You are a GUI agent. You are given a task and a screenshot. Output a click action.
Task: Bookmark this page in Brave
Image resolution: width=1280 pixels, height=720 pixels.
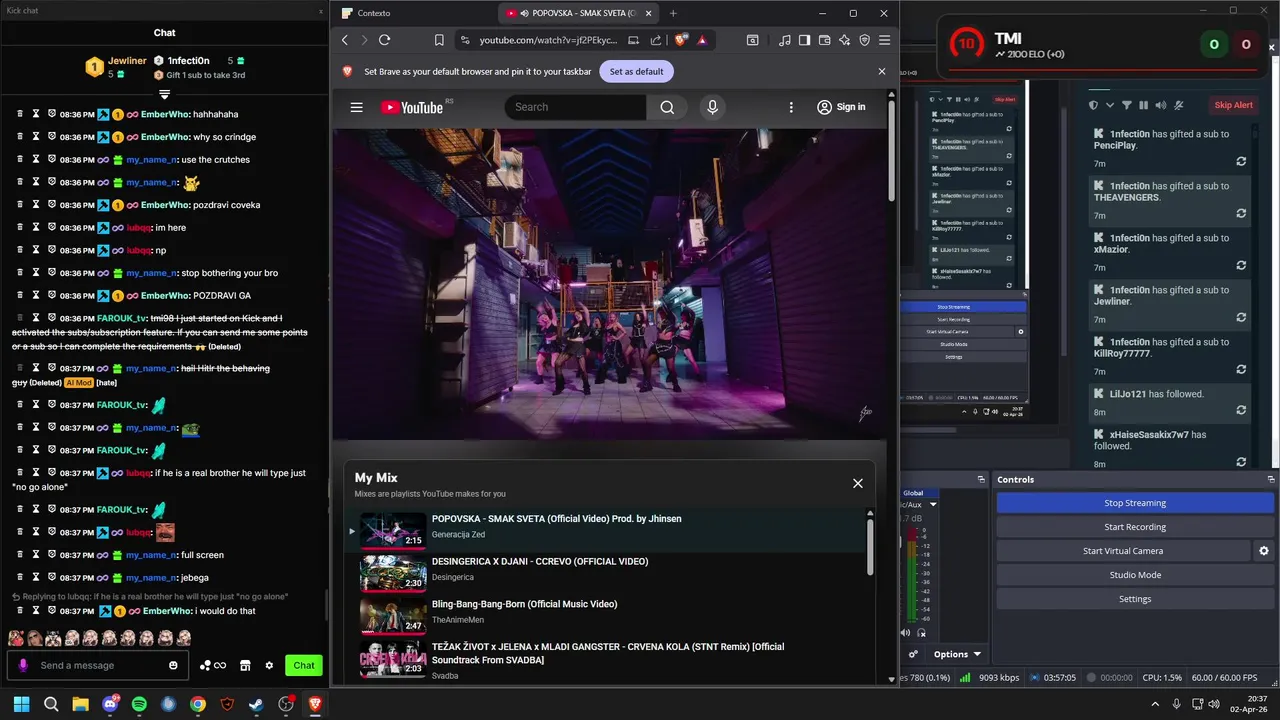439,40
